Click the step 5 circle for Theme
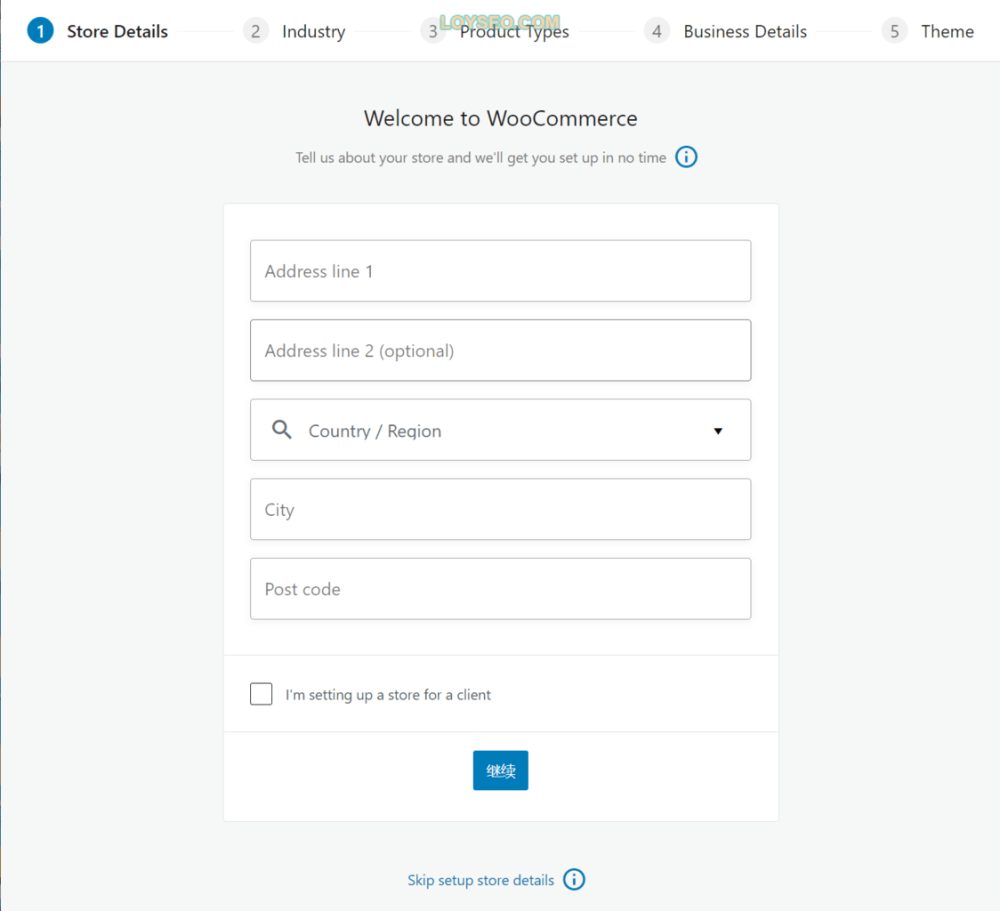The image size is (1000, 911). coord(894,31)
